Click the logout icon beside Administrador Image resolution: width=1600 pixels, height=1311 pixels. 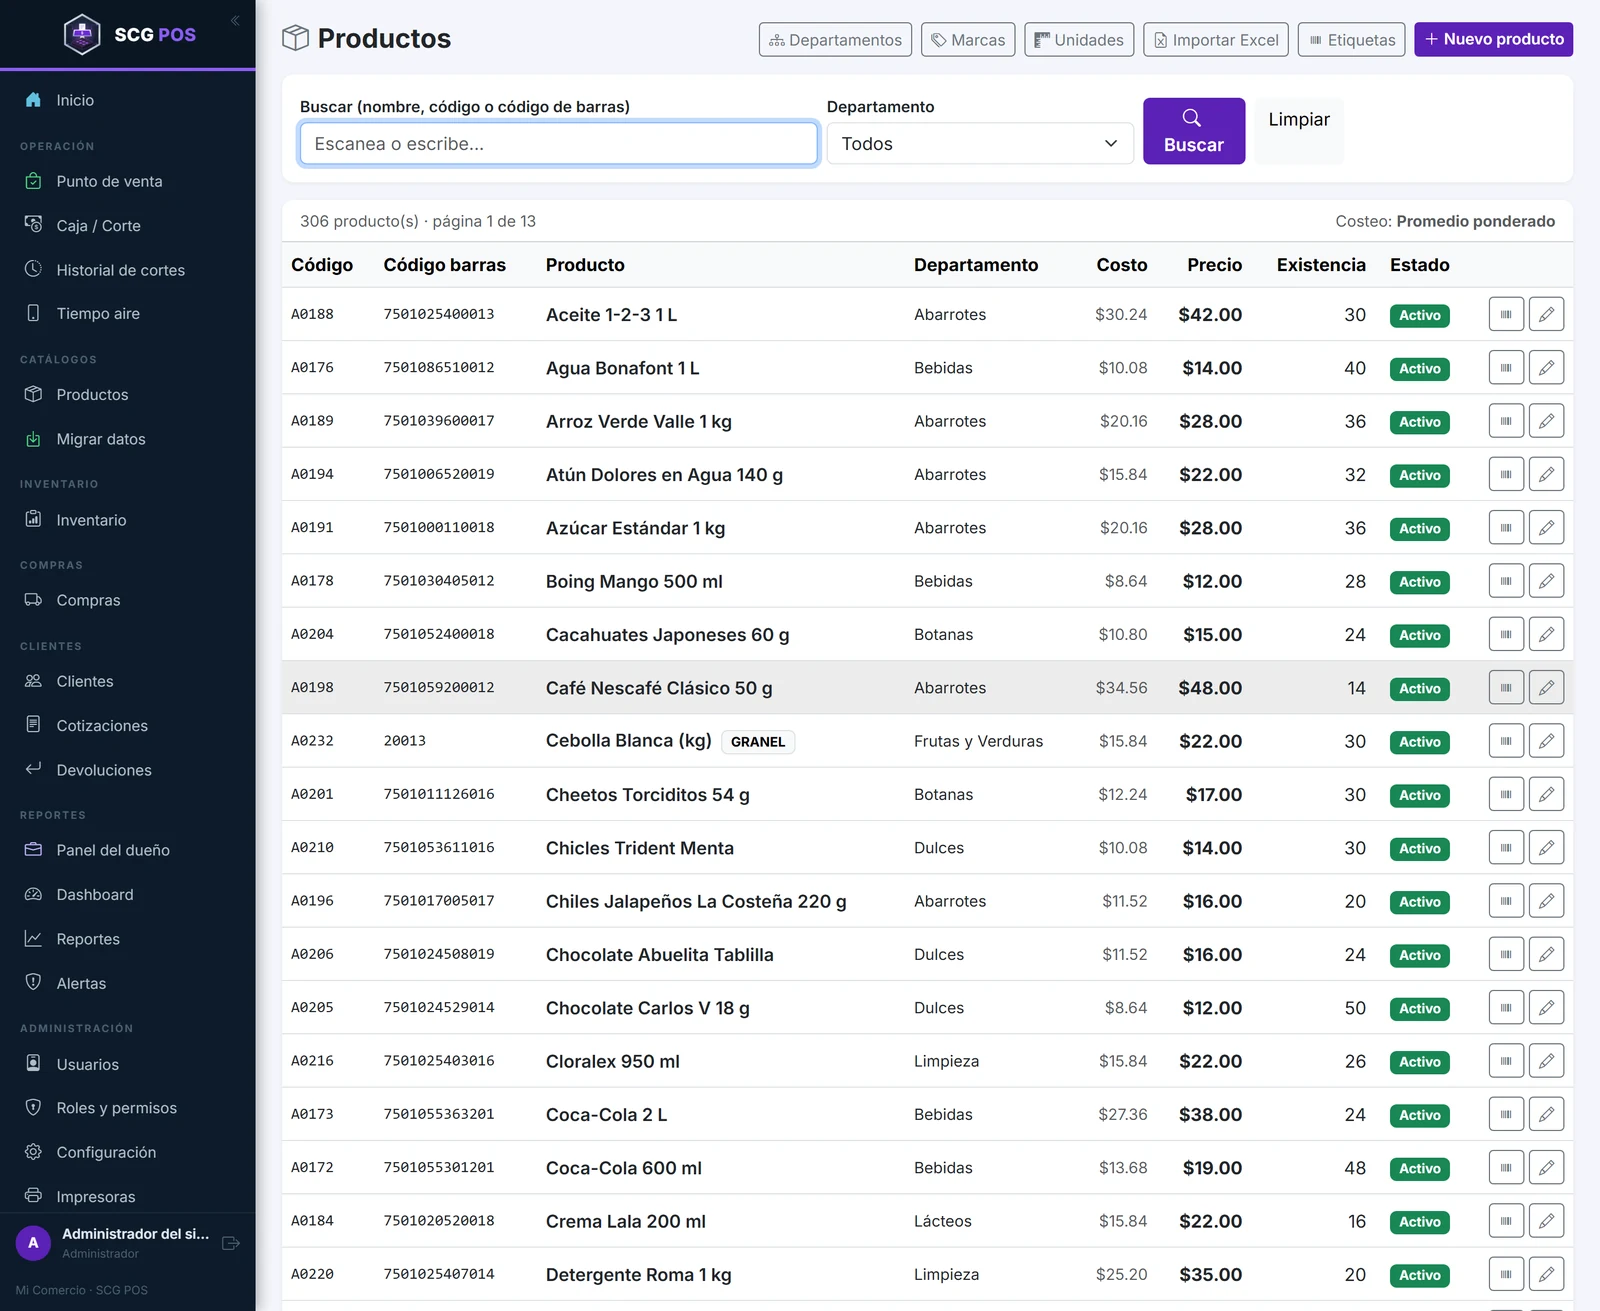[231, 1243]
